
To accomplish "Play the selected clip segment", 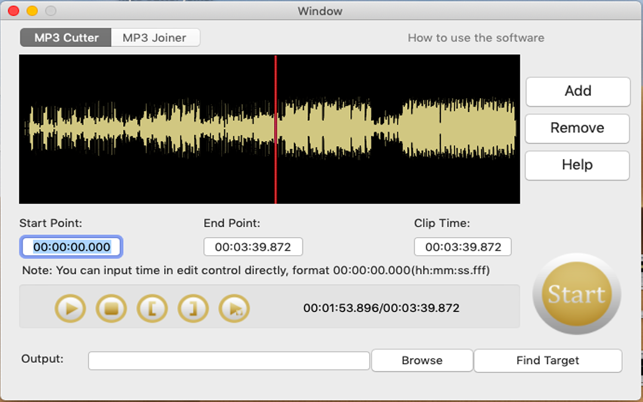I will [x=234, y=308].
